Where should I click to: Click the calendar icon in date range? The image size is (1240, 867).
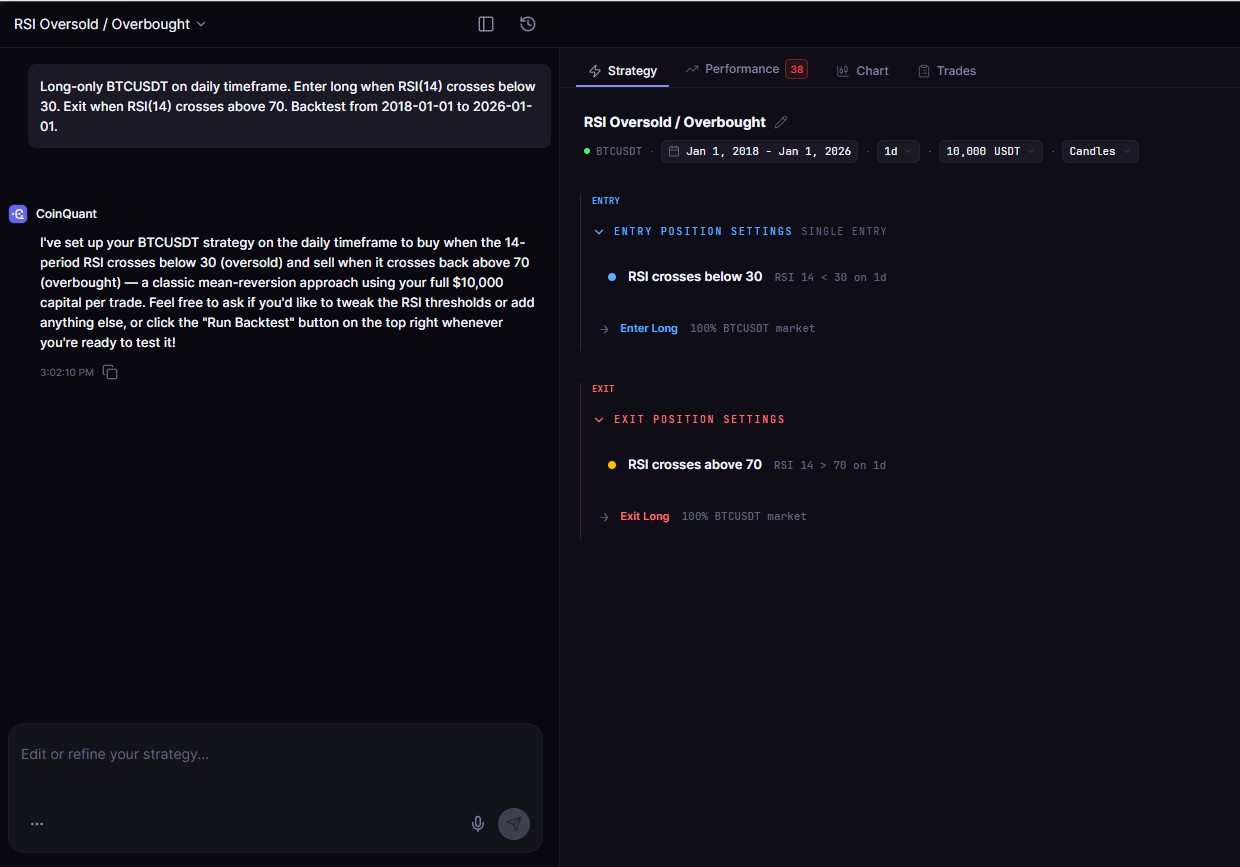pyautogui.click(x=674, y=151)
